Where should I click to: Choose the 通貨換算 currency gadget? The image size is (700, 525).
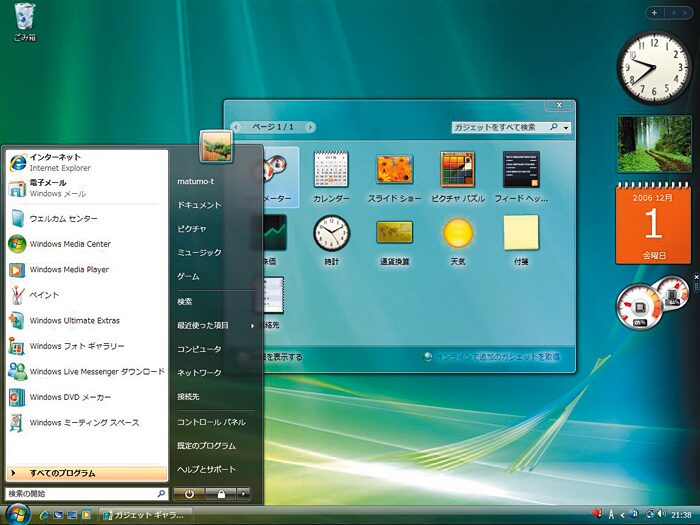(x=394, y=233)
